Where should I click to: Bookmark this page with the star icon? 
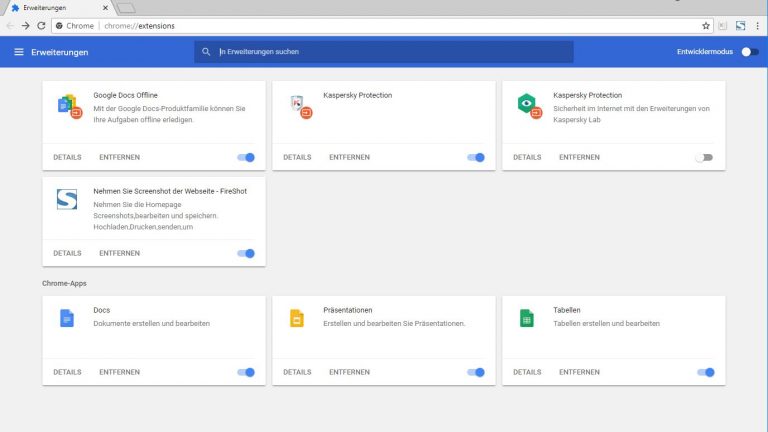[706, 25]
